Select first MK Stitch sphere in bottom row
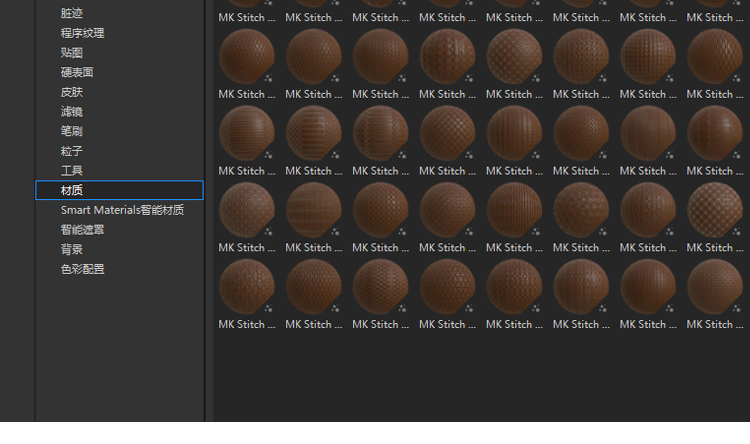This screenshot has width=750, height=444. (246, 286)
